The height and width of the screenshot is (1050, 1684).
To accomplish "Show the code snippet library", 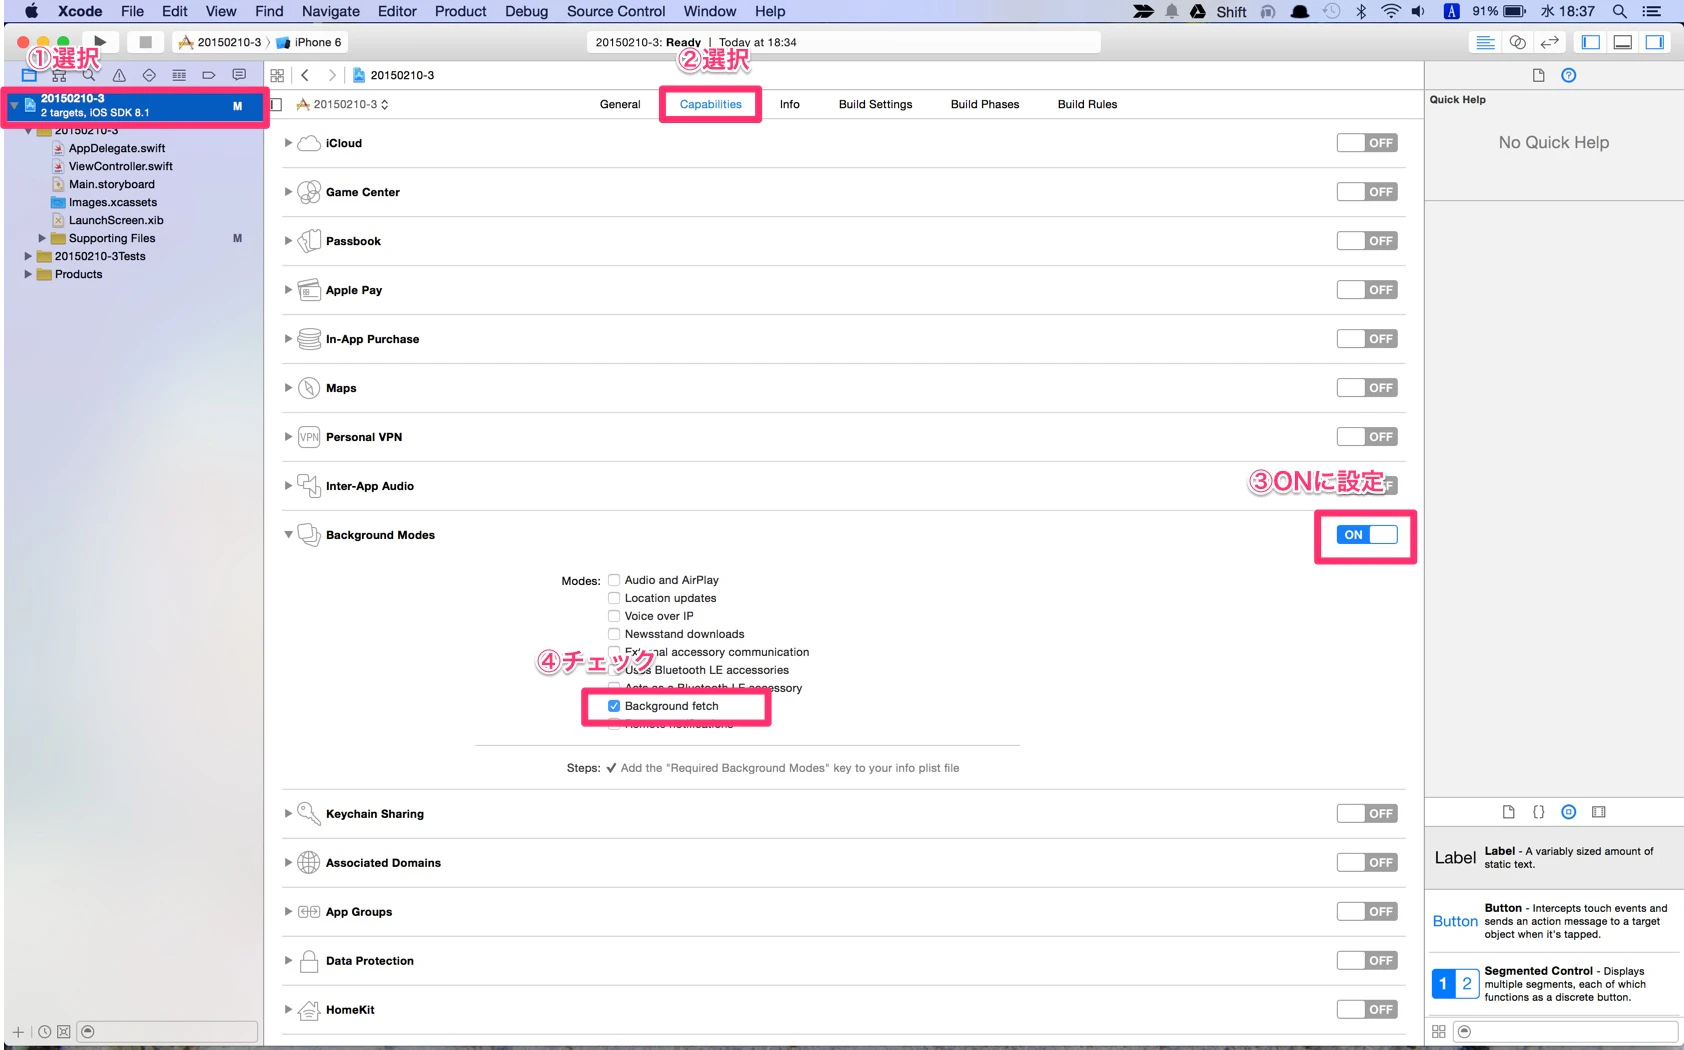I will pyautogui.click(x=1539, y=812).
